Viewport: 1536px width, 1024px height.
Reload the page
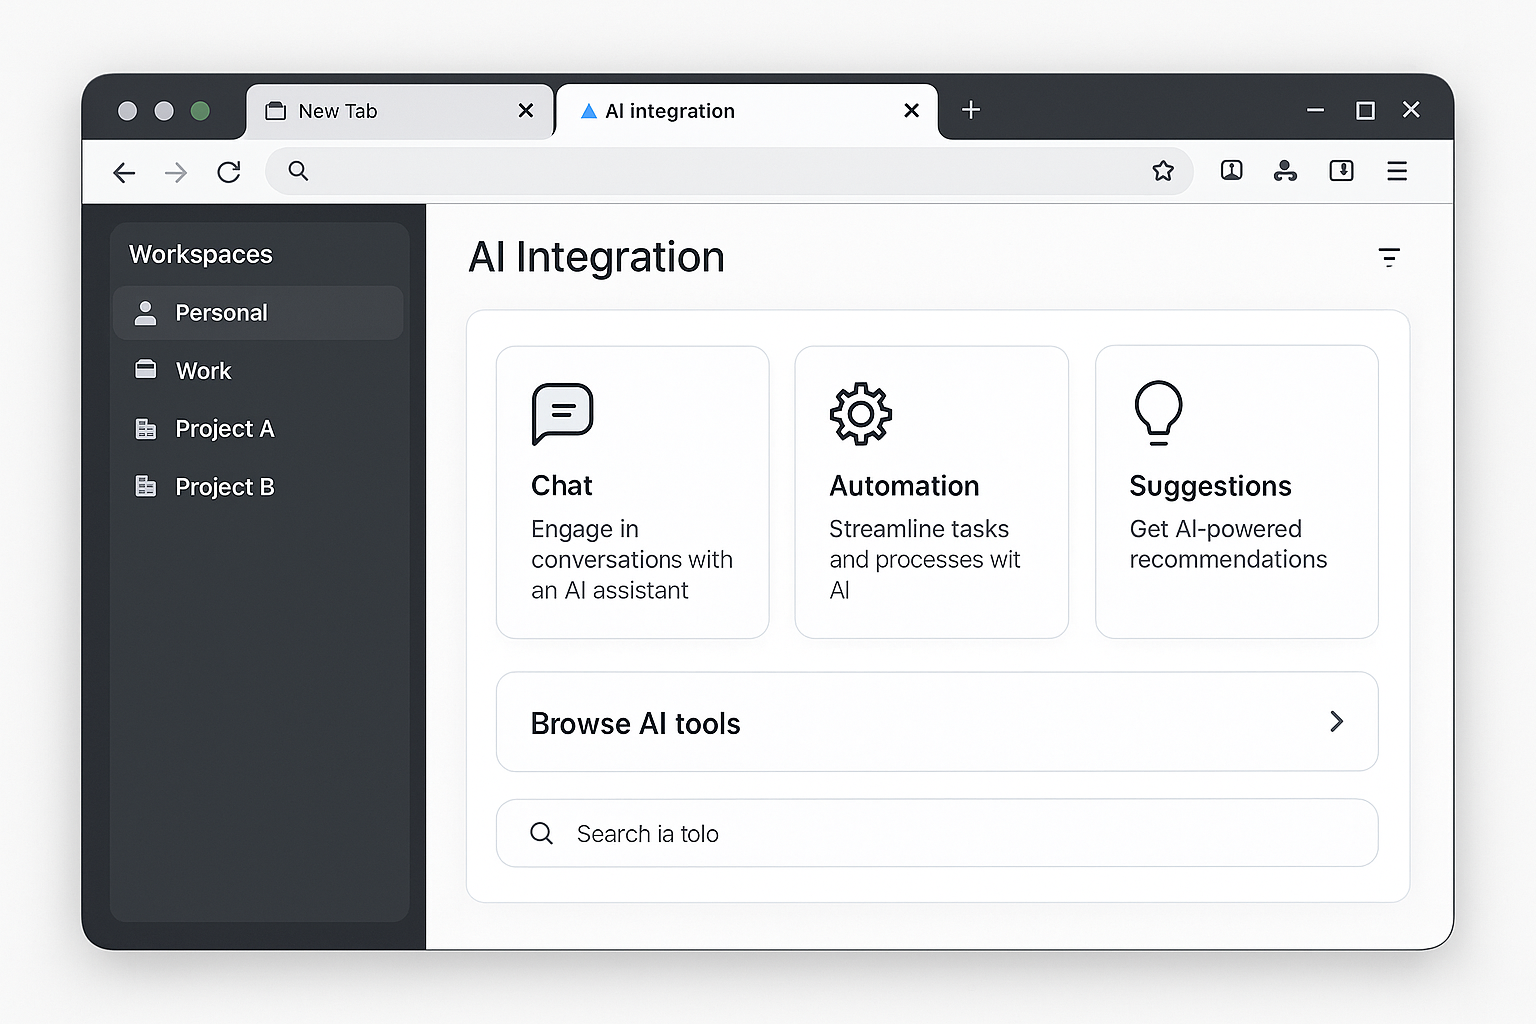229,172
